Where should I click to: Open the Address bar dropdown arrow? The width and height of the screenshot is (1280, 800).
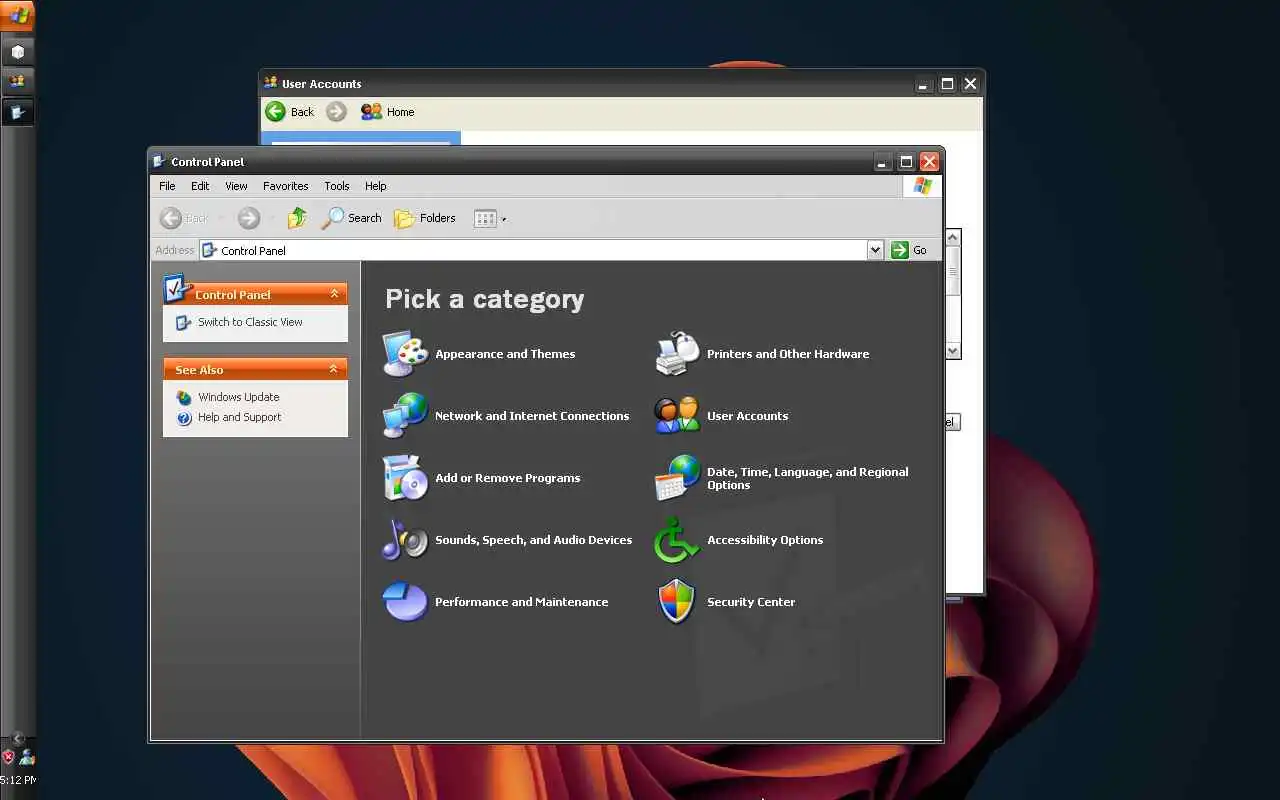[875, 250]
